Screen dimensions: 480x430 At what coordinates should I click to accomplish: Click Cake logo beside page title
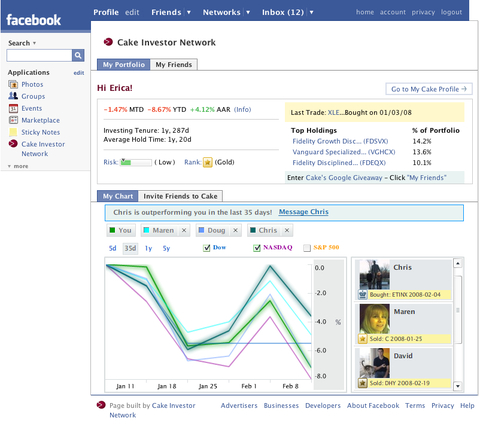(108, 42)
